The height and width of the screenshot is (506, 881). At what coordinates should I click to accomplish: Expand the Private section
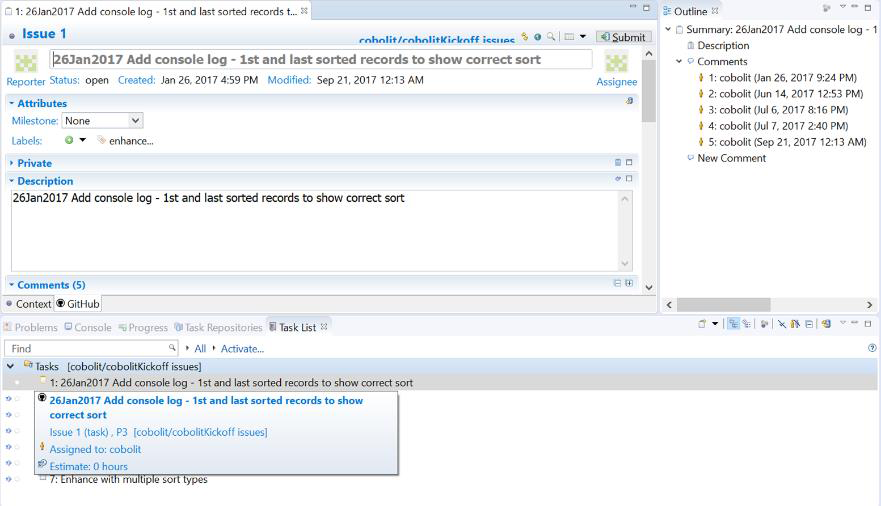click(11, 163)
